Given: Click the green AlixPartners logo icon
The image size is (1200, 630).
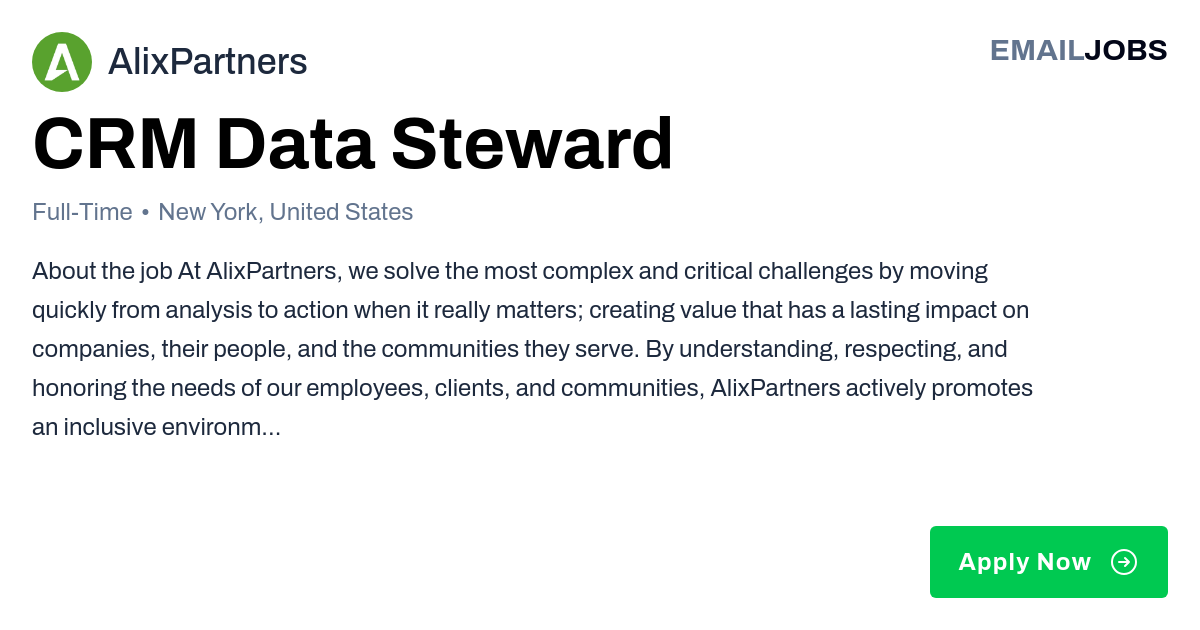Looking at the screenshot, I should pyautogui.click(x=62, y=62).
